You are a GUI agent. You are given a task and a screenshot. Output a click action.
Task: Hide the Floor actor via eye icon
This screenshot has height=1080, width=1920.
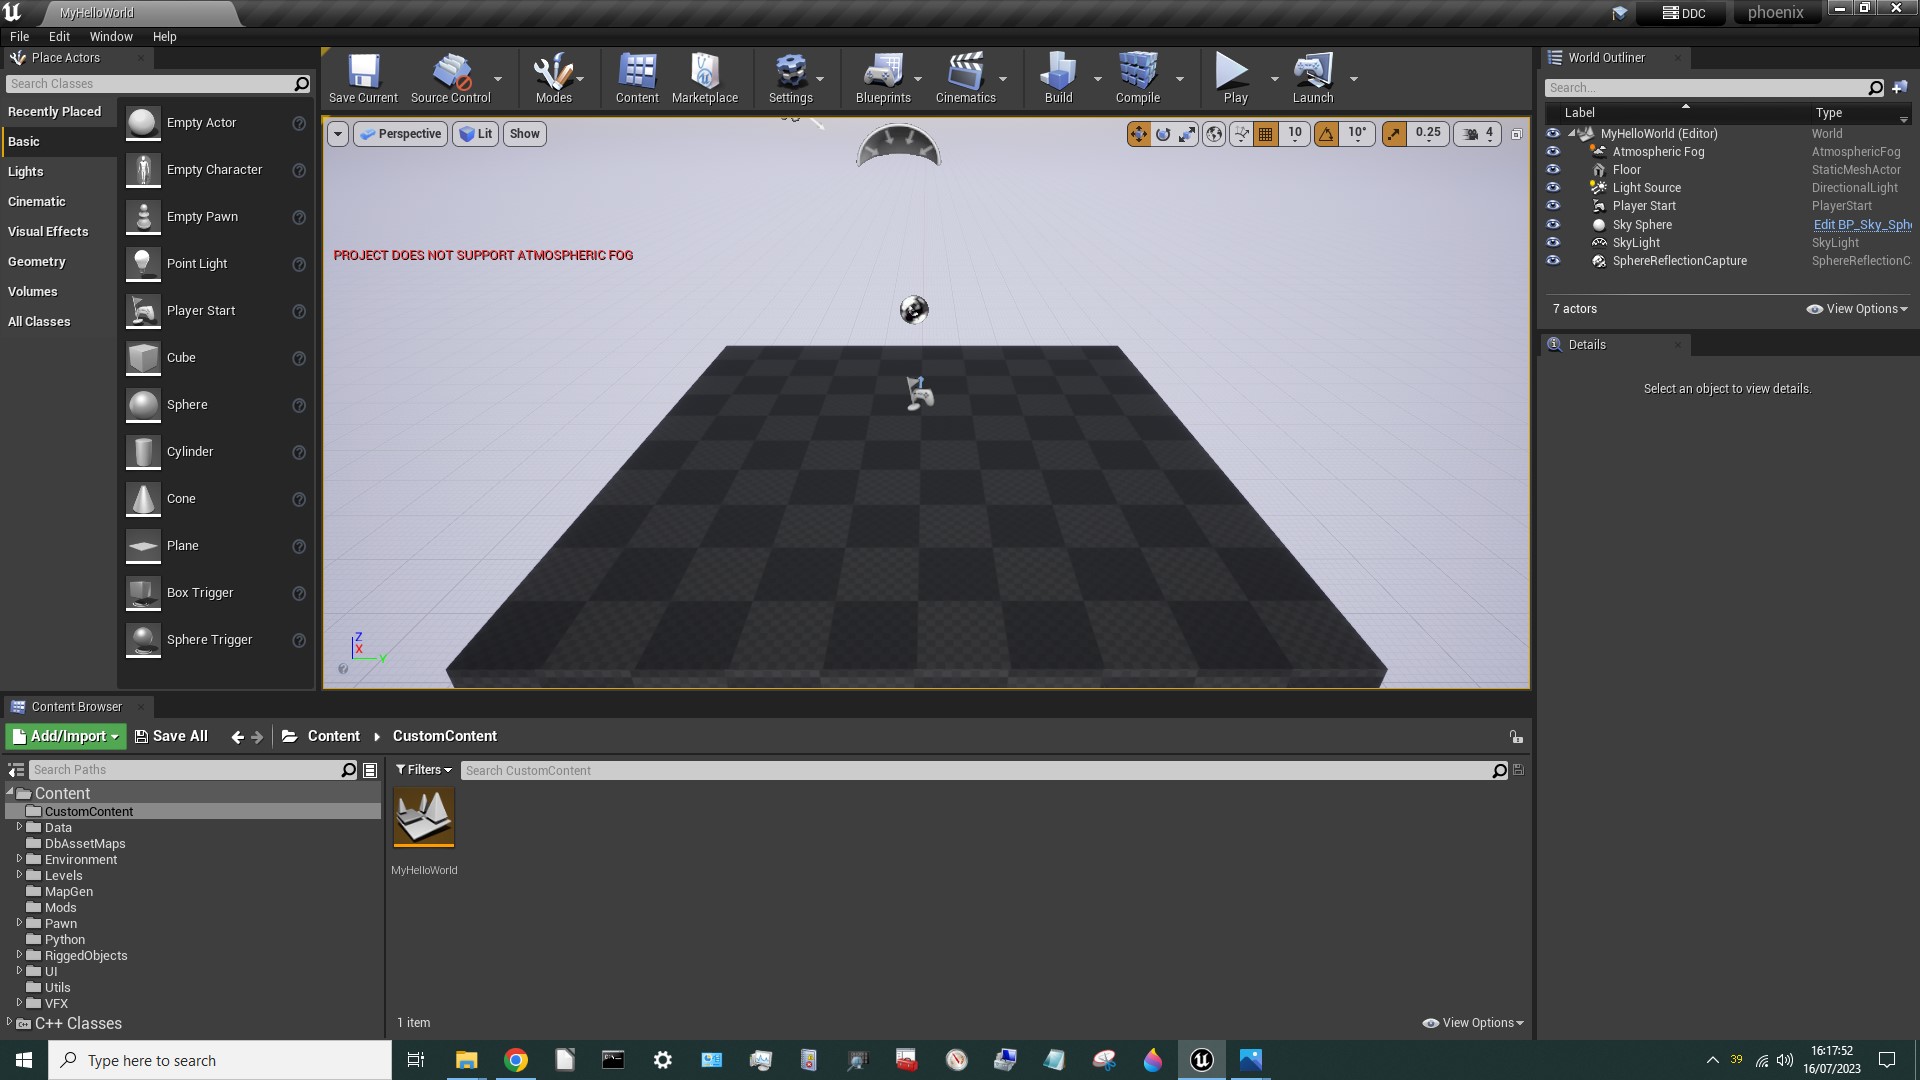coord(1553,170)
